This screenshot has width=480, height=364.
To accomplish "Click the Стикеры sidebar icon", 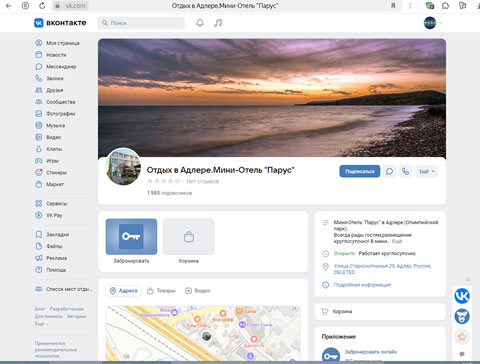I will click(x=39, y=172).
